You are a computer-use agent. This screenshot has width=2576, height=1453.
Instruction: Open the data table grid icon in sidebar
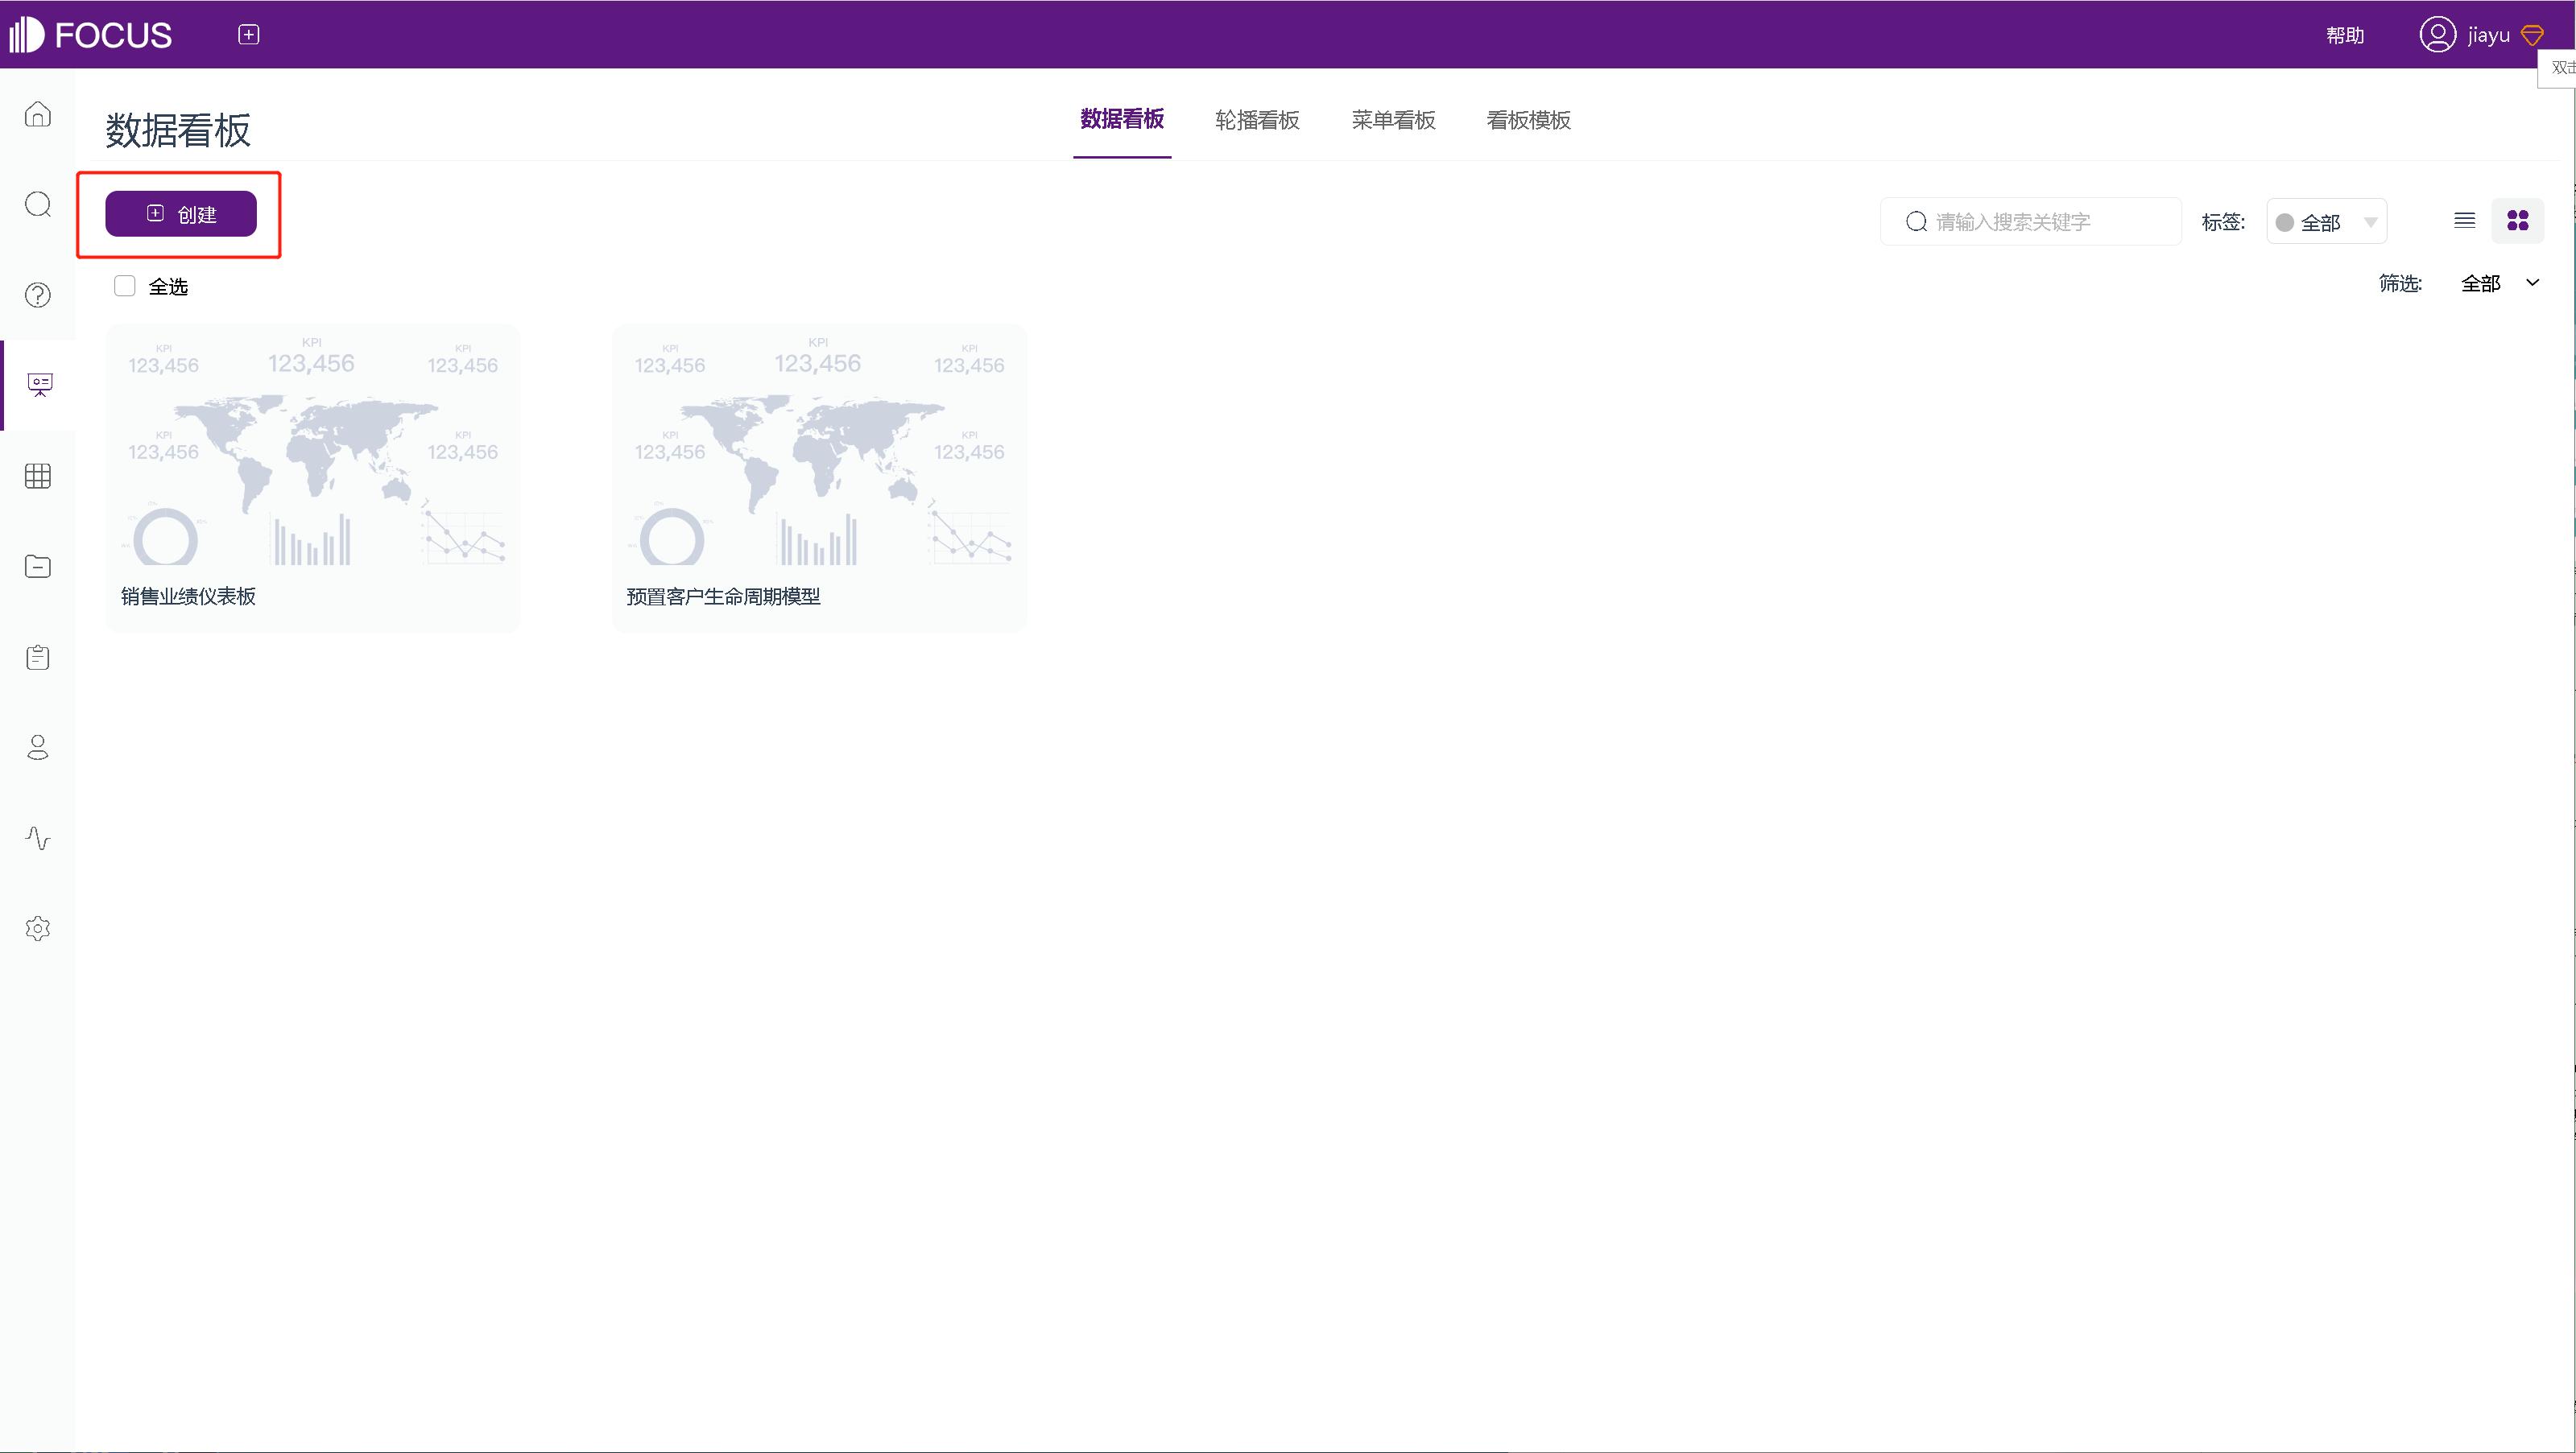(x=37, y=476)
